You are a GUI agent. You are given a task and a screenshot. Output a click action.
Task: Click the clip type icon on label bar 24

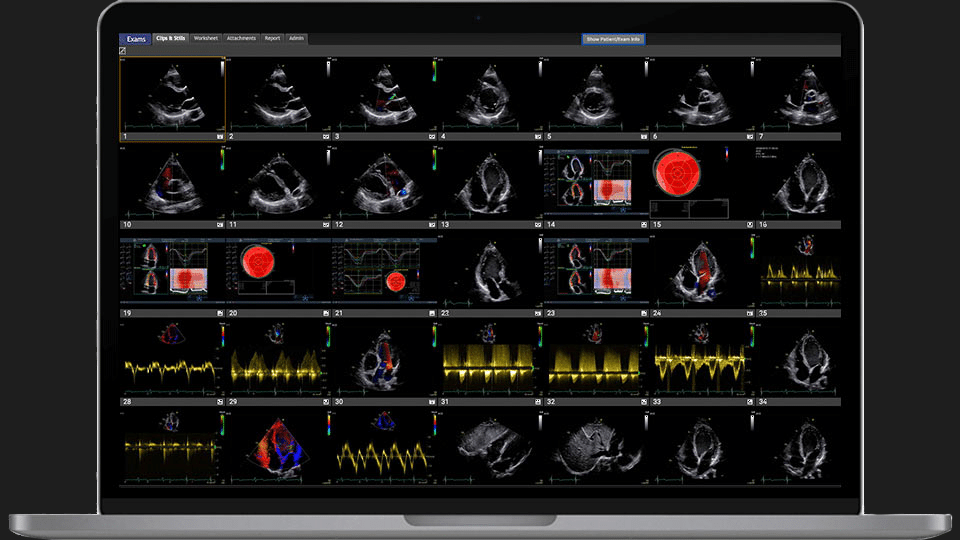749,313
